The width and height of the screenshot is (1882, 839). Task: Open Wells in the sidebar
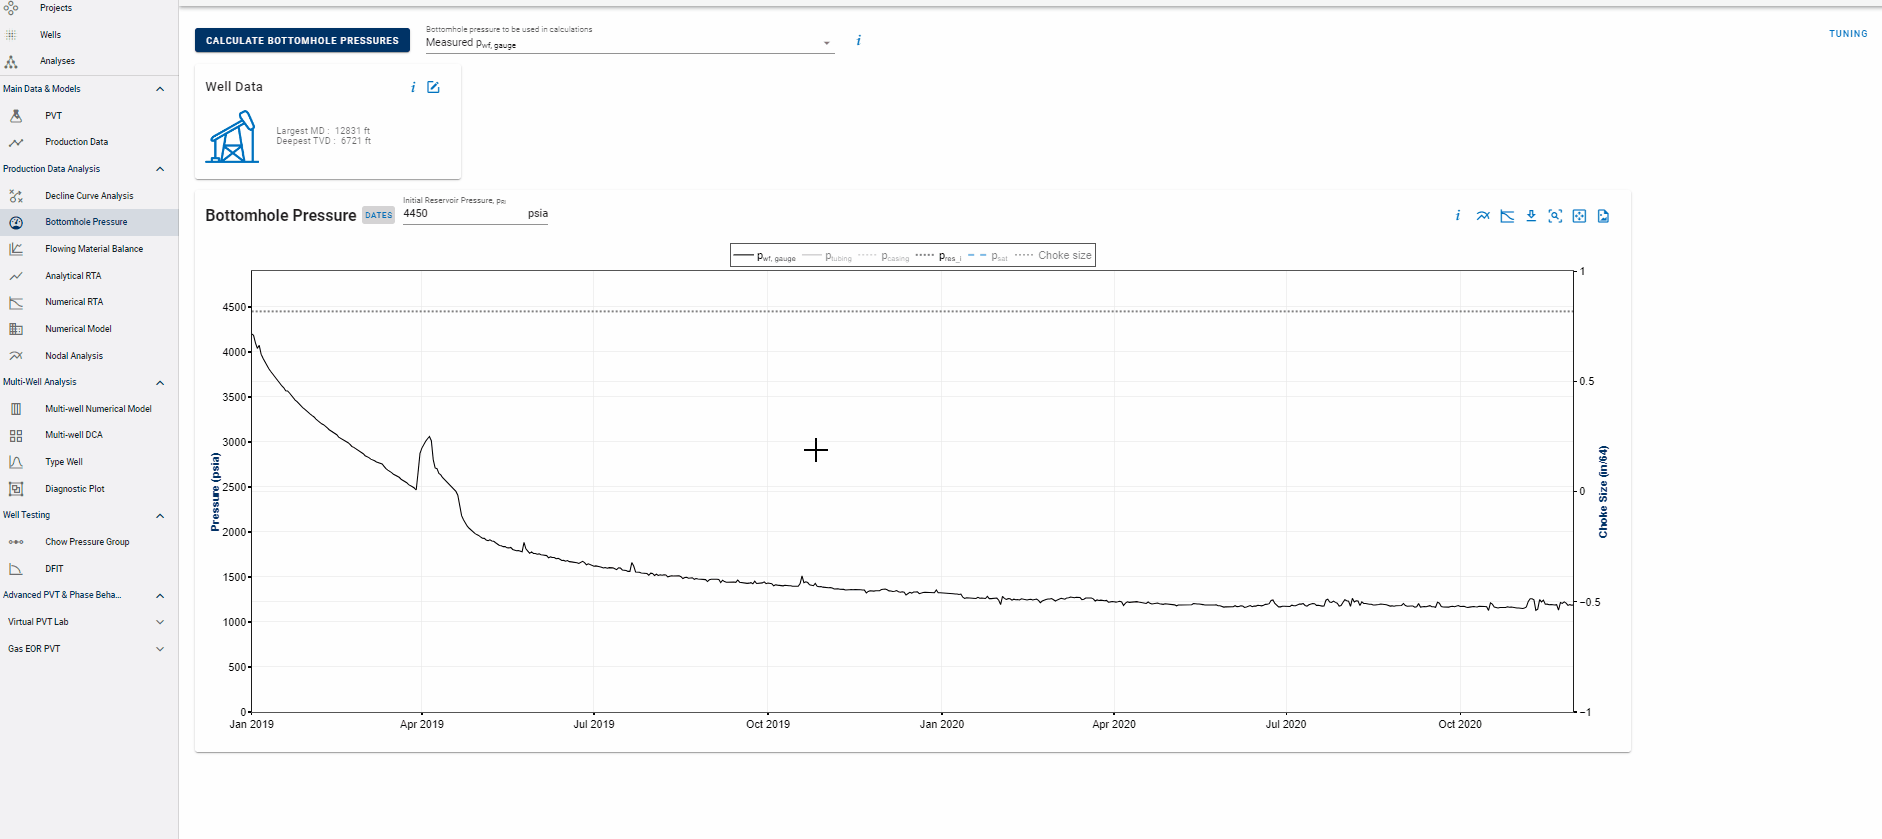pyautogui.click(x=50, y=35)
